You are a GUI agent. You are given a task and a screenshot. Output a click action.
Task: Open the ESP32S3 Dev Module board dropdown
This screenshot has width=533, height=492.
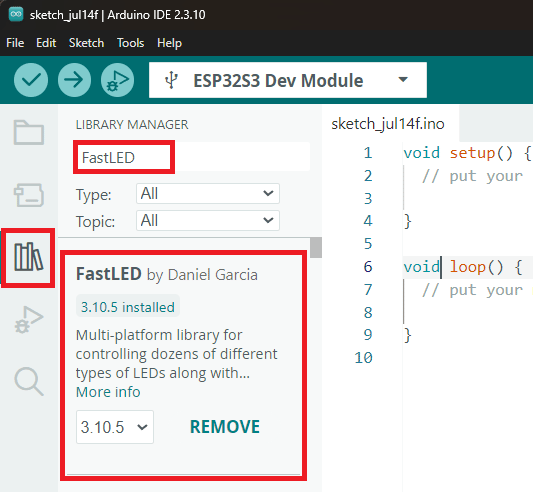[x=288, y=80]
